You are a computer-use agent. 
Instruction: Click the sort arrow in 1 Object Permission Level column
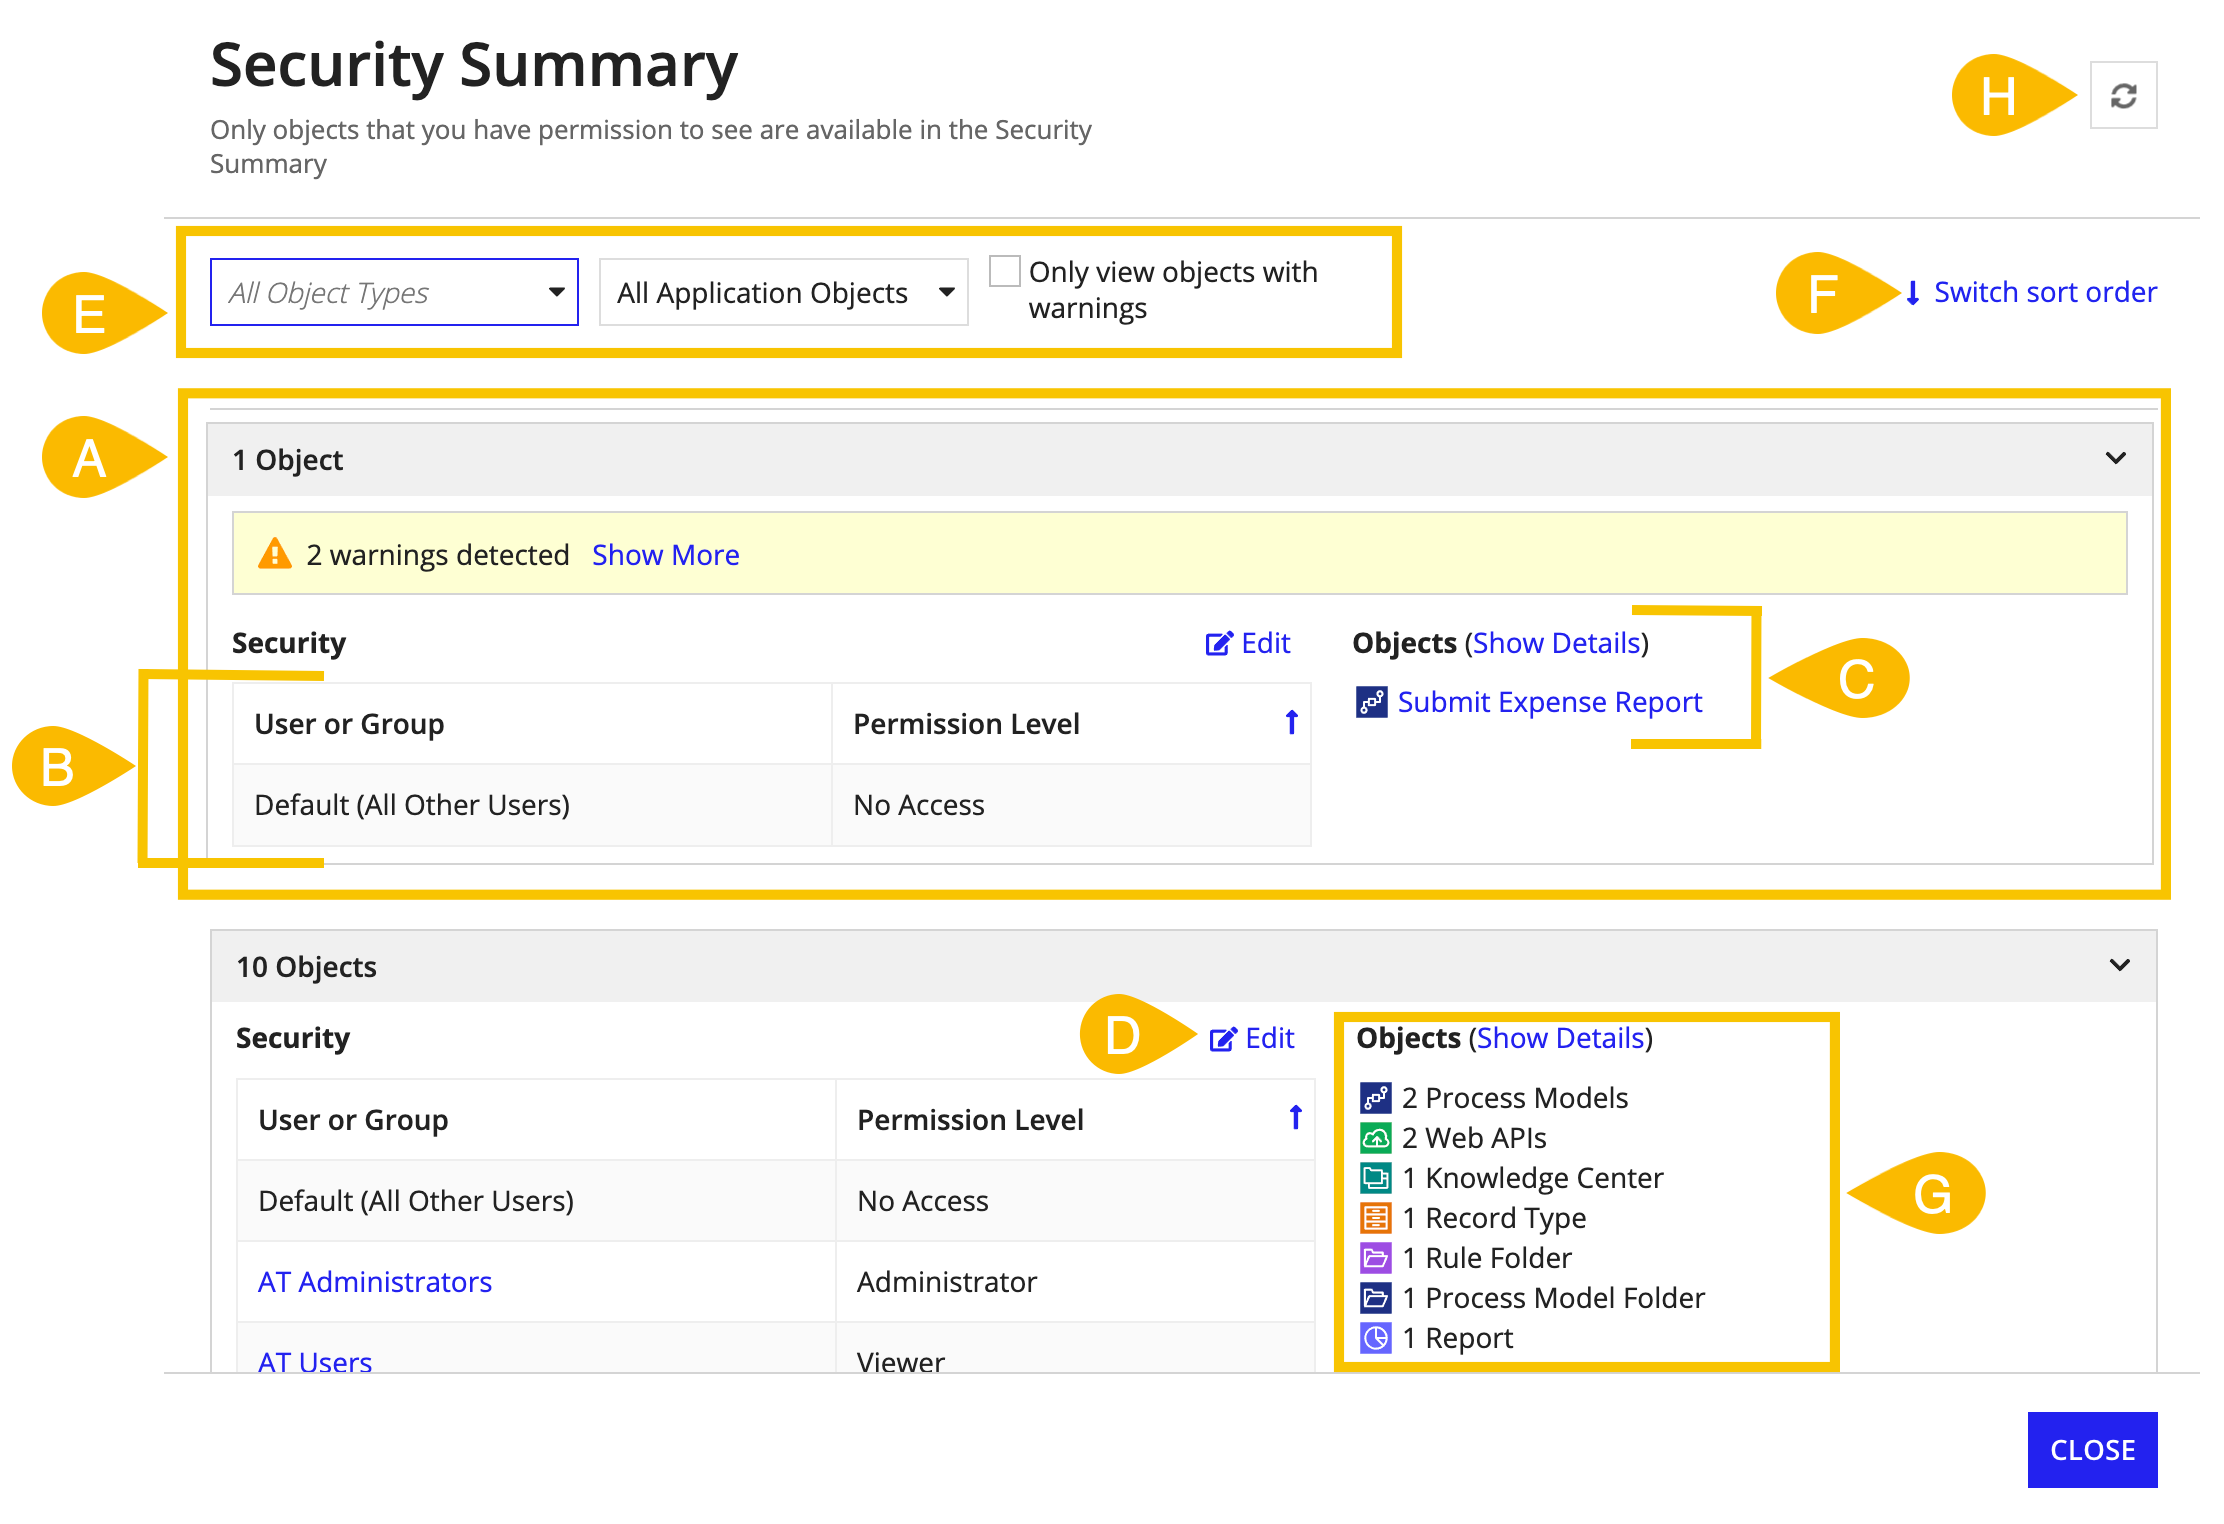click(1291, 722)
